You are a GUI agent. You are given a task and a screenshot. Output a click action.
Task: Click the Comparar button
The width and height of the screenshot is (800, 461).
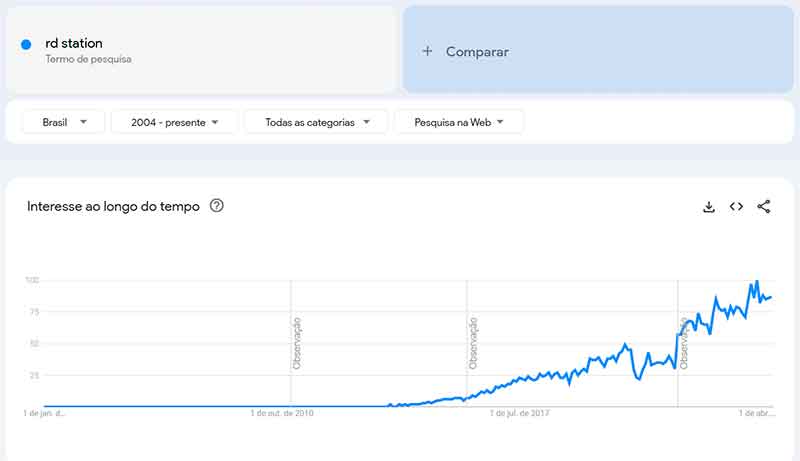[x=597, y=49]
